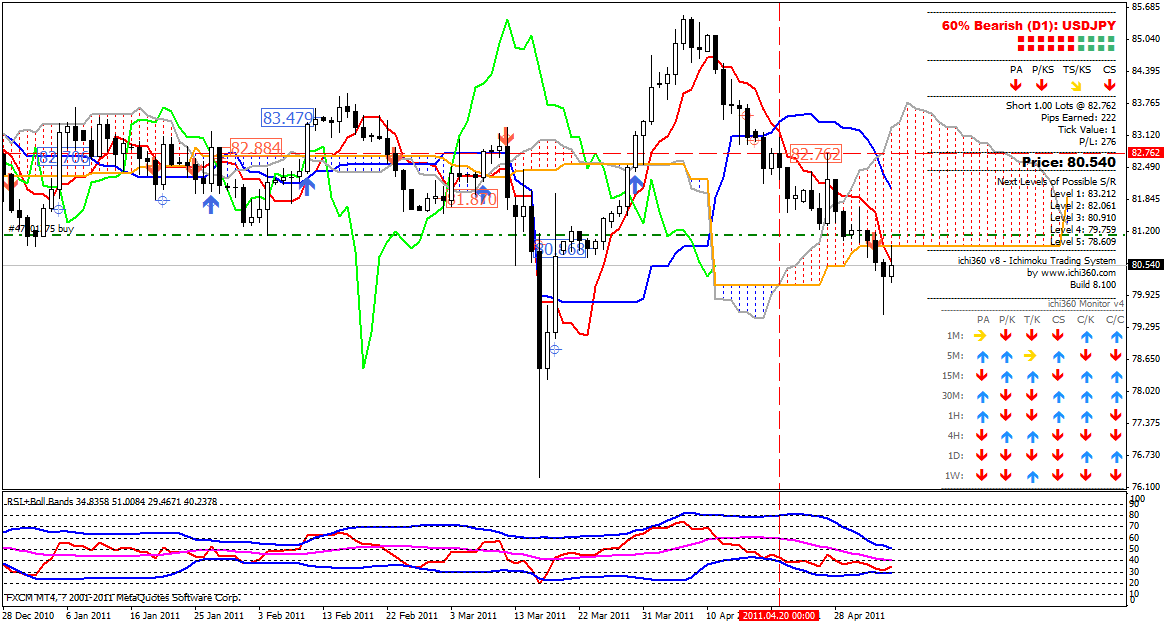
Task: Click the blue buy arrow near 25 Jan
Action: tap(212, 204)
